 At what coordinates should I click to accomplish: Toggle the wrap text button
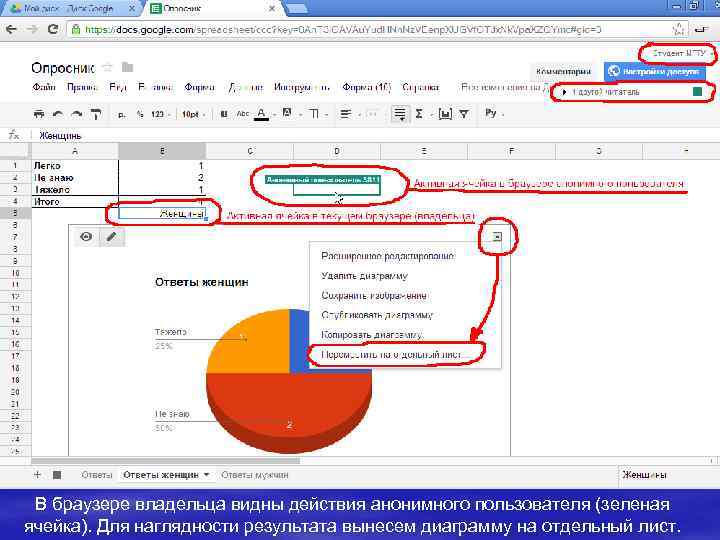[x=400, y=114]
